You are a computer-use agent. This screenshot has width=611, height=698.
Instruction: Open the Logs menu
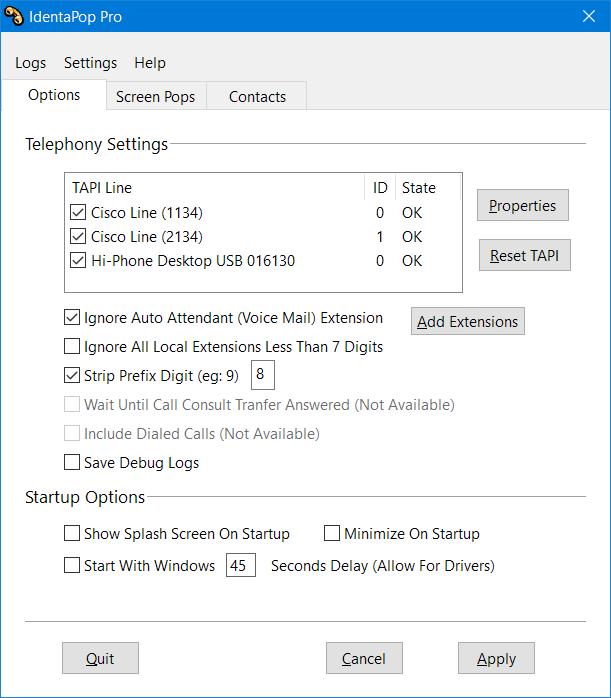click(x=30, y=63)
